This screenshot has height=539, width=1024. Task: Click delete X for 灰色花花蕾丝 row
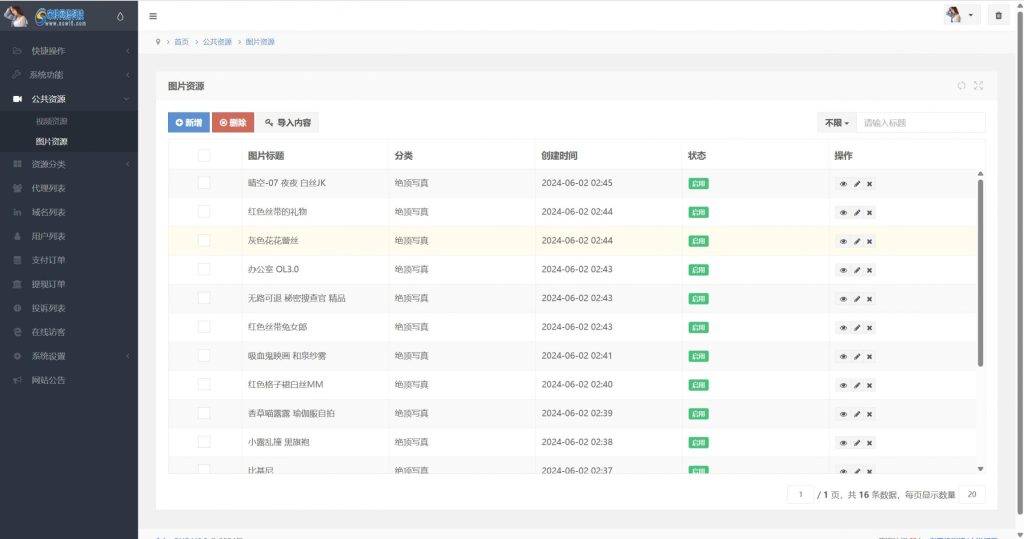[869, 241]
